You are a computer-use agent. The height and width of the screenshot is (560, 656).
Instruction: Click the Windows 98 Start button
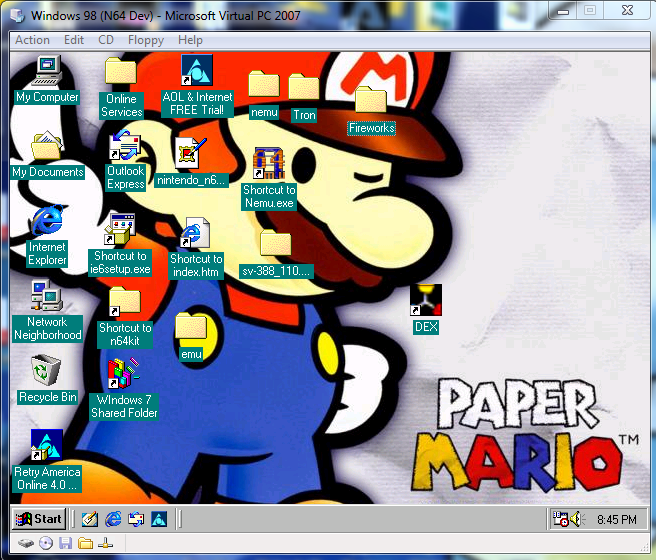pyautogui.click(x=39, y=519)
